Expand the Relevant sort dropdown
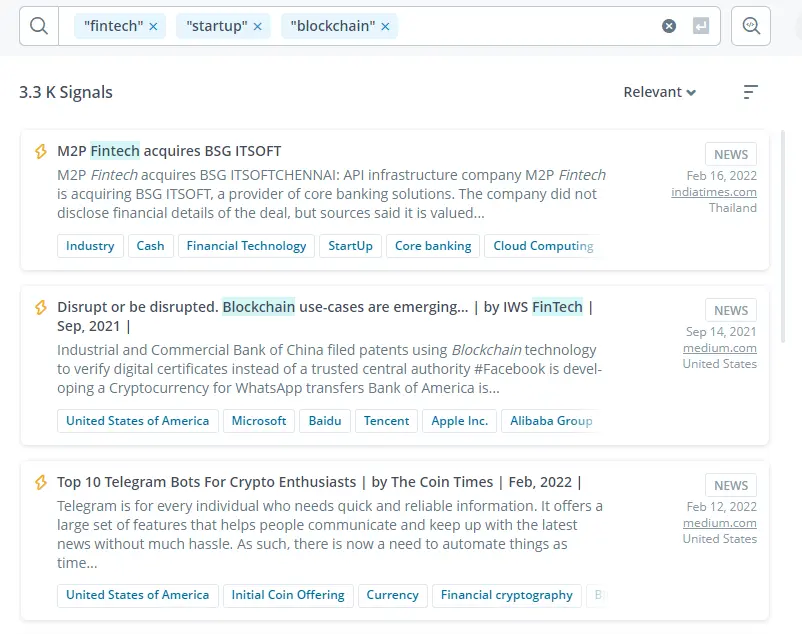 tap(659, 92)
